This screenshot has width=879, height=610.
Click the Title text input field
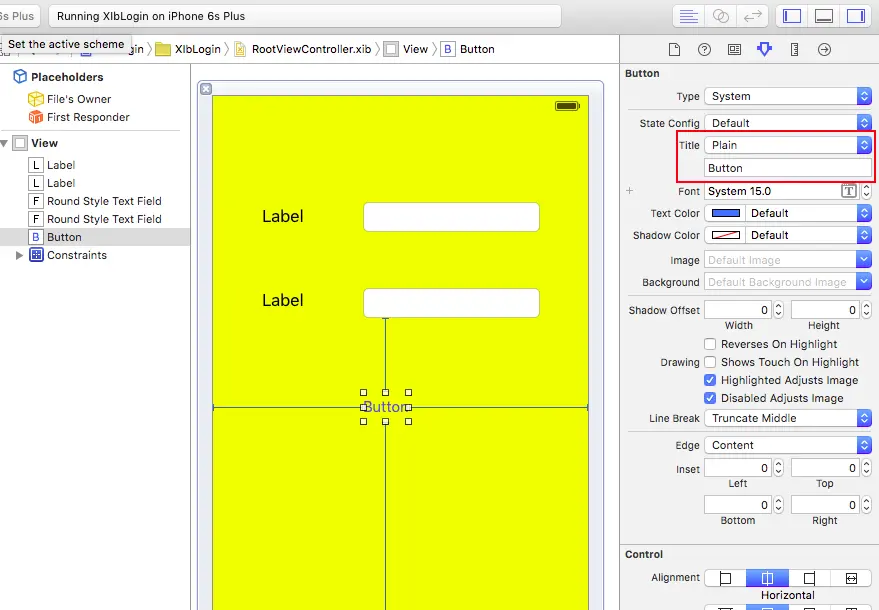click(x=788, y=168)
